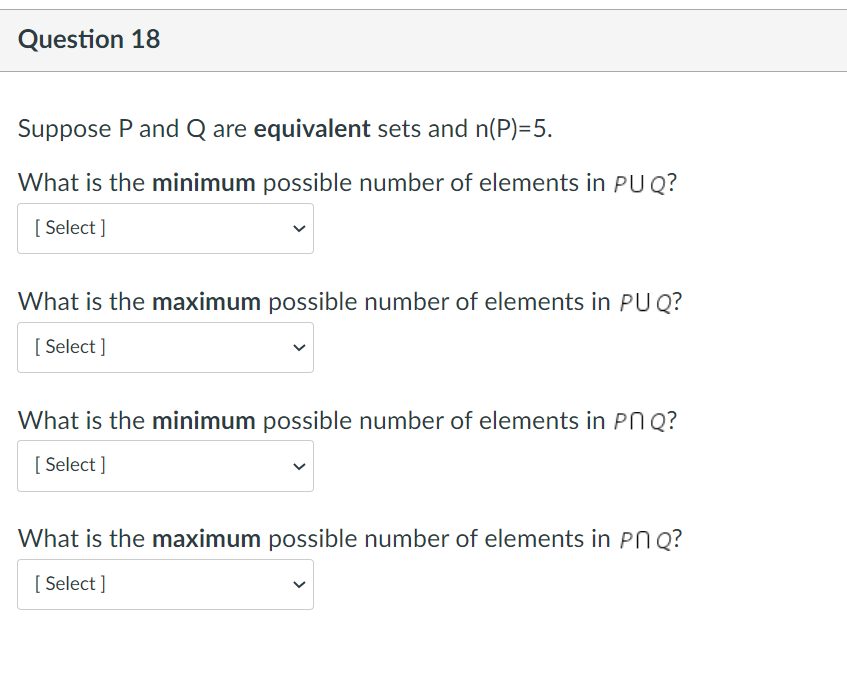
Task: Click the P∩Q notation in third question
Action: pos(640,420)
